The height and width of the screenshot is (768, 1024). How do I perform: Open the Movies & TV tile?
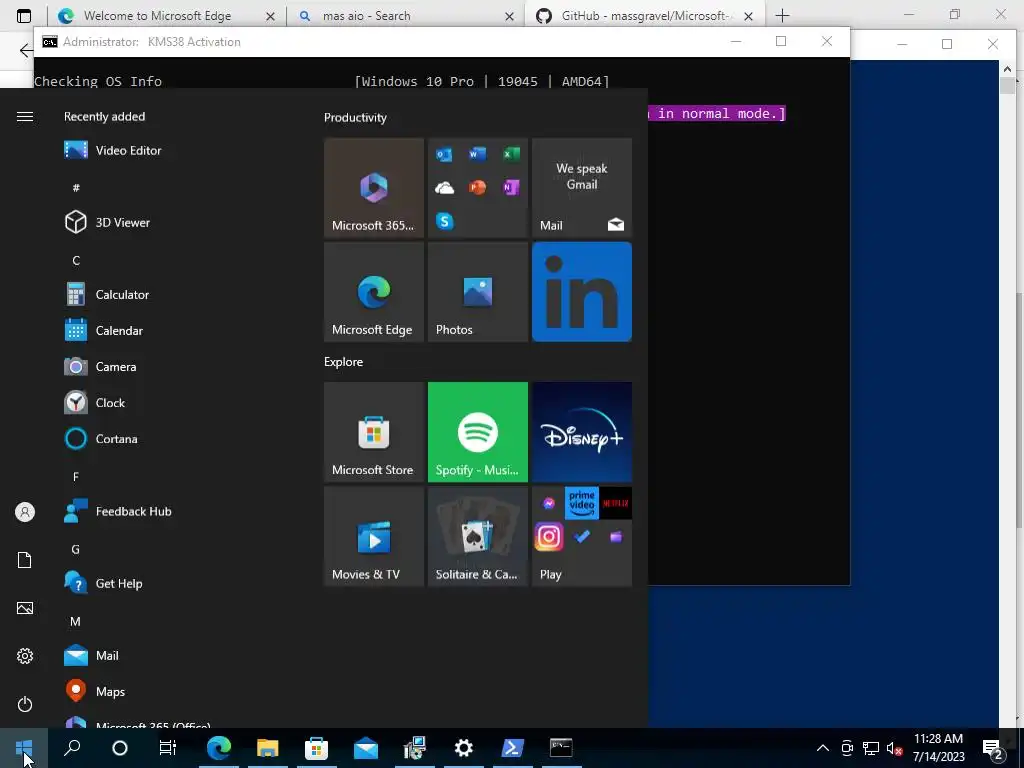tap(374, 536)
